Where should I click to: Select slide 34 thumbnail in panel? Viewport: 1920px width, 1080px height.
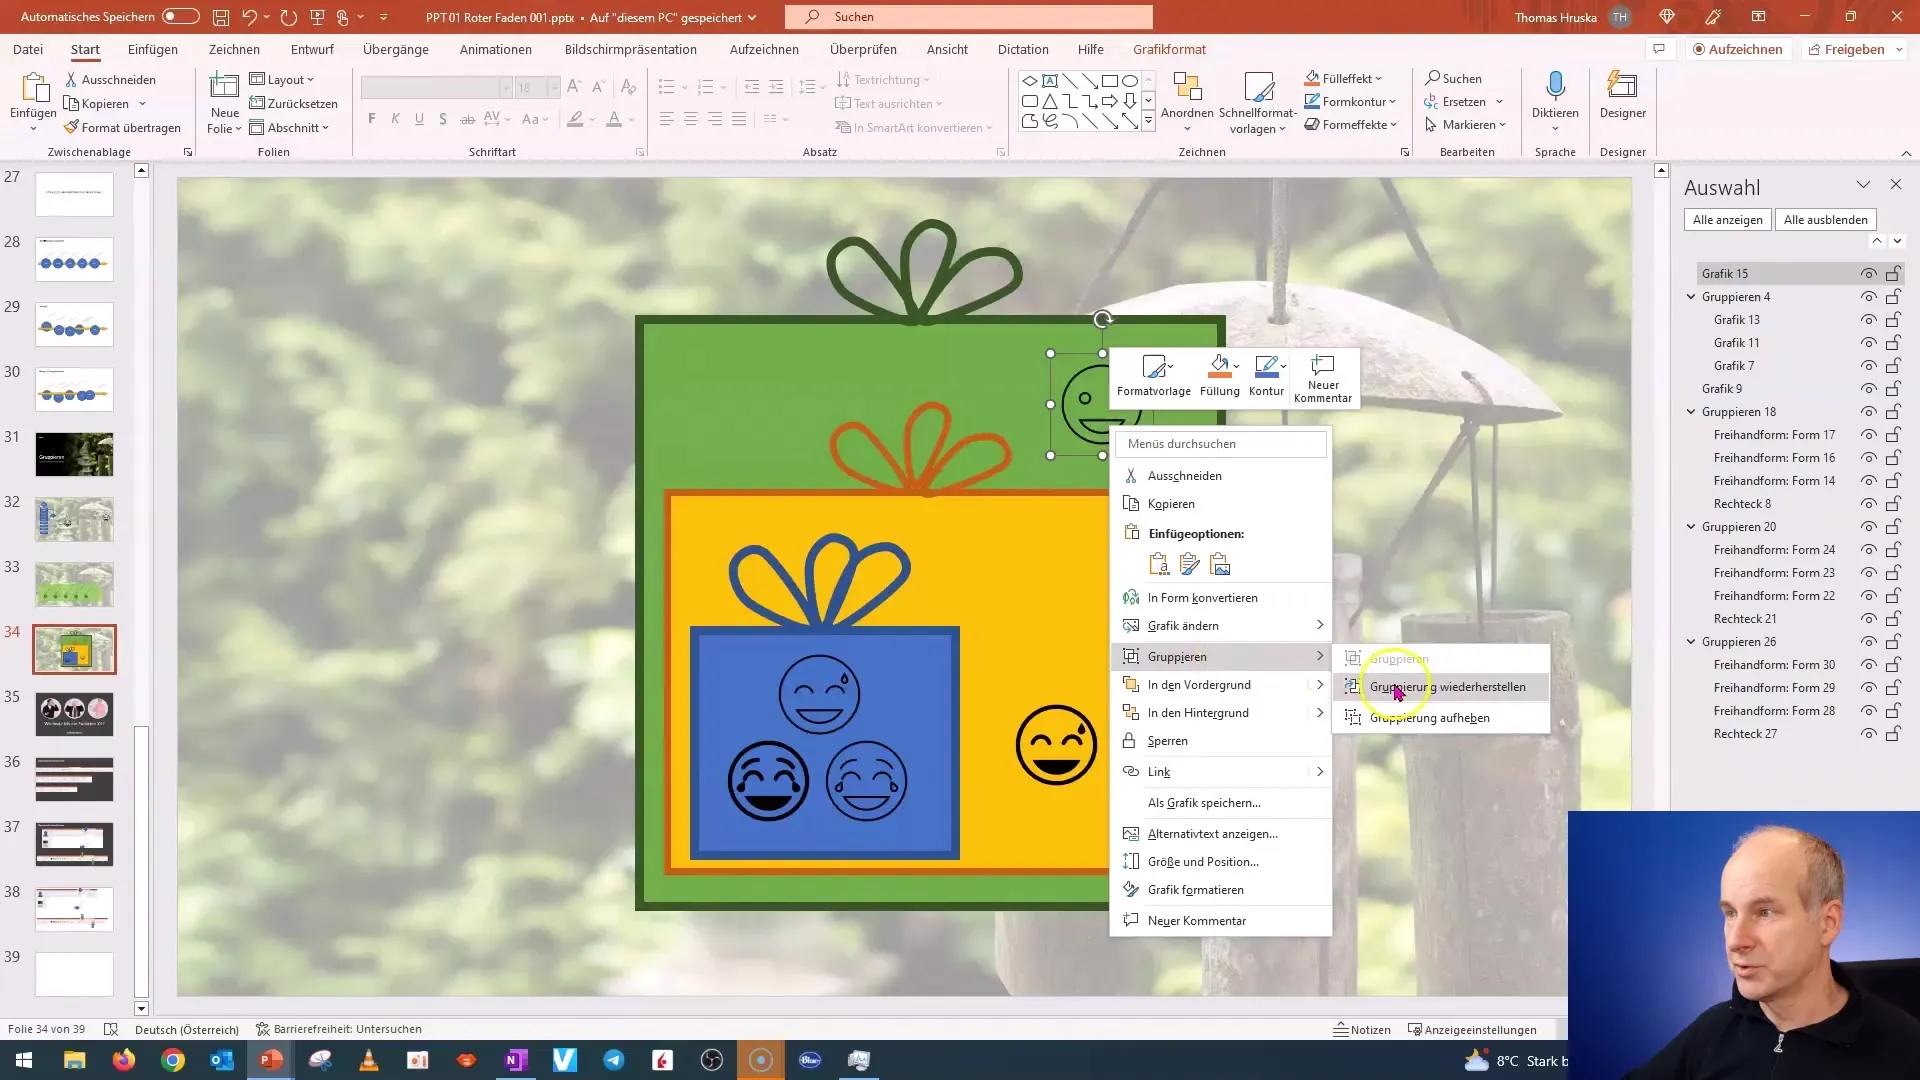tap(73, 649)
